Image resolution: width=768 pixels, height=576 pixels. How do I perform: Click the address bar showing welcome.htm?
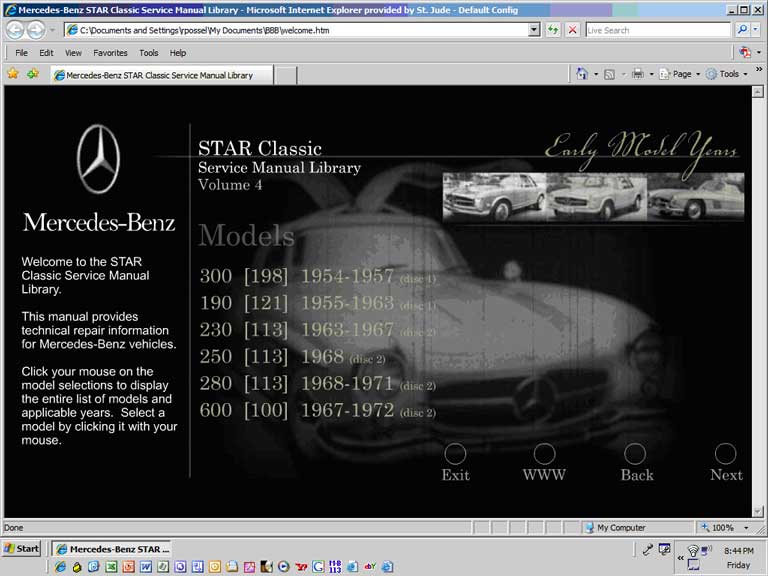pyautogui.click(x=296, y=30)
